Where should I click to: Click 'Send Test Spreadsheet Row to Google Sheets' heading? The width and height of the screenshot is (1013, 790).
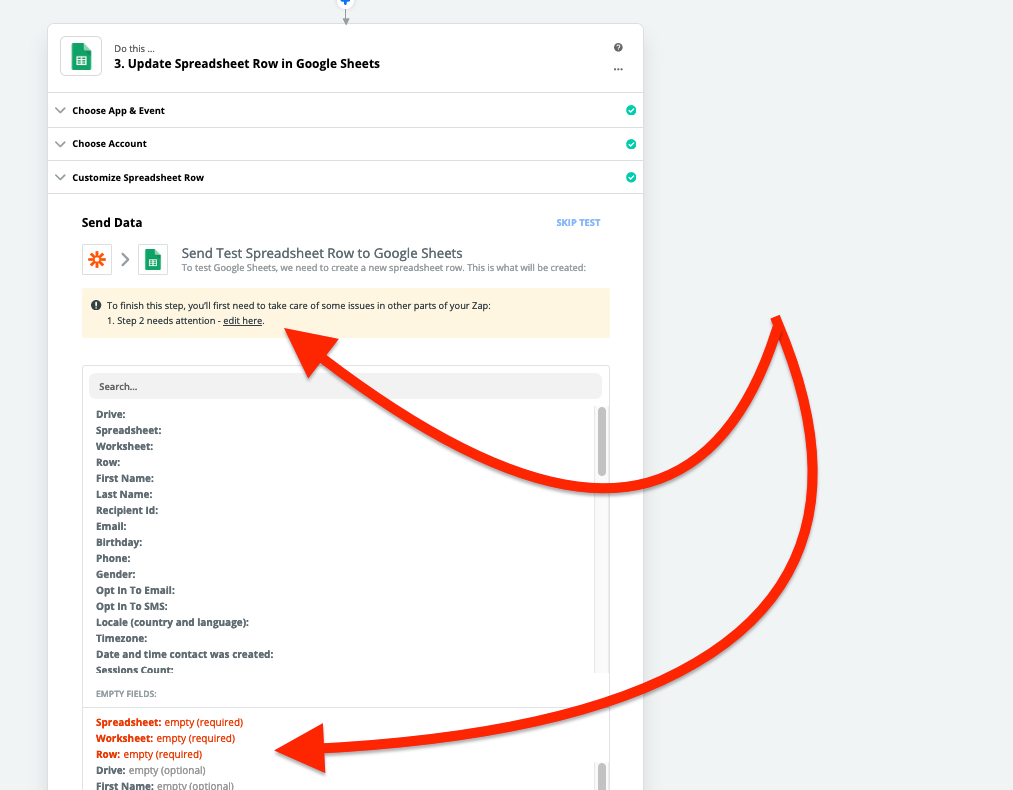(x=322, y=253)
